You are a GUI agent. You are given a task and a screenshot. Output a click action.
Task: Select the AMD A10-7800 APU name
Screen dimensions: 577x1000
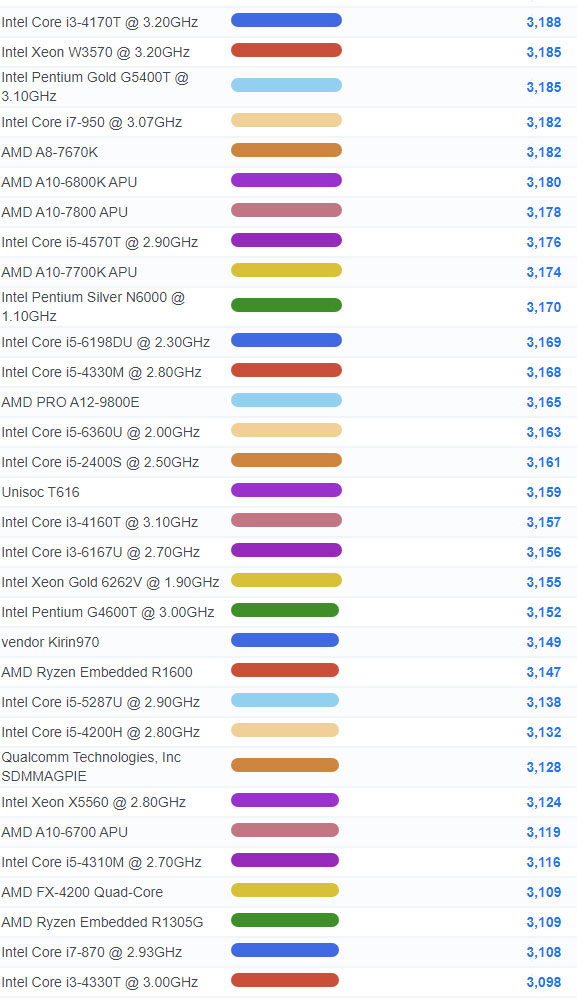[x=64, y=212]
